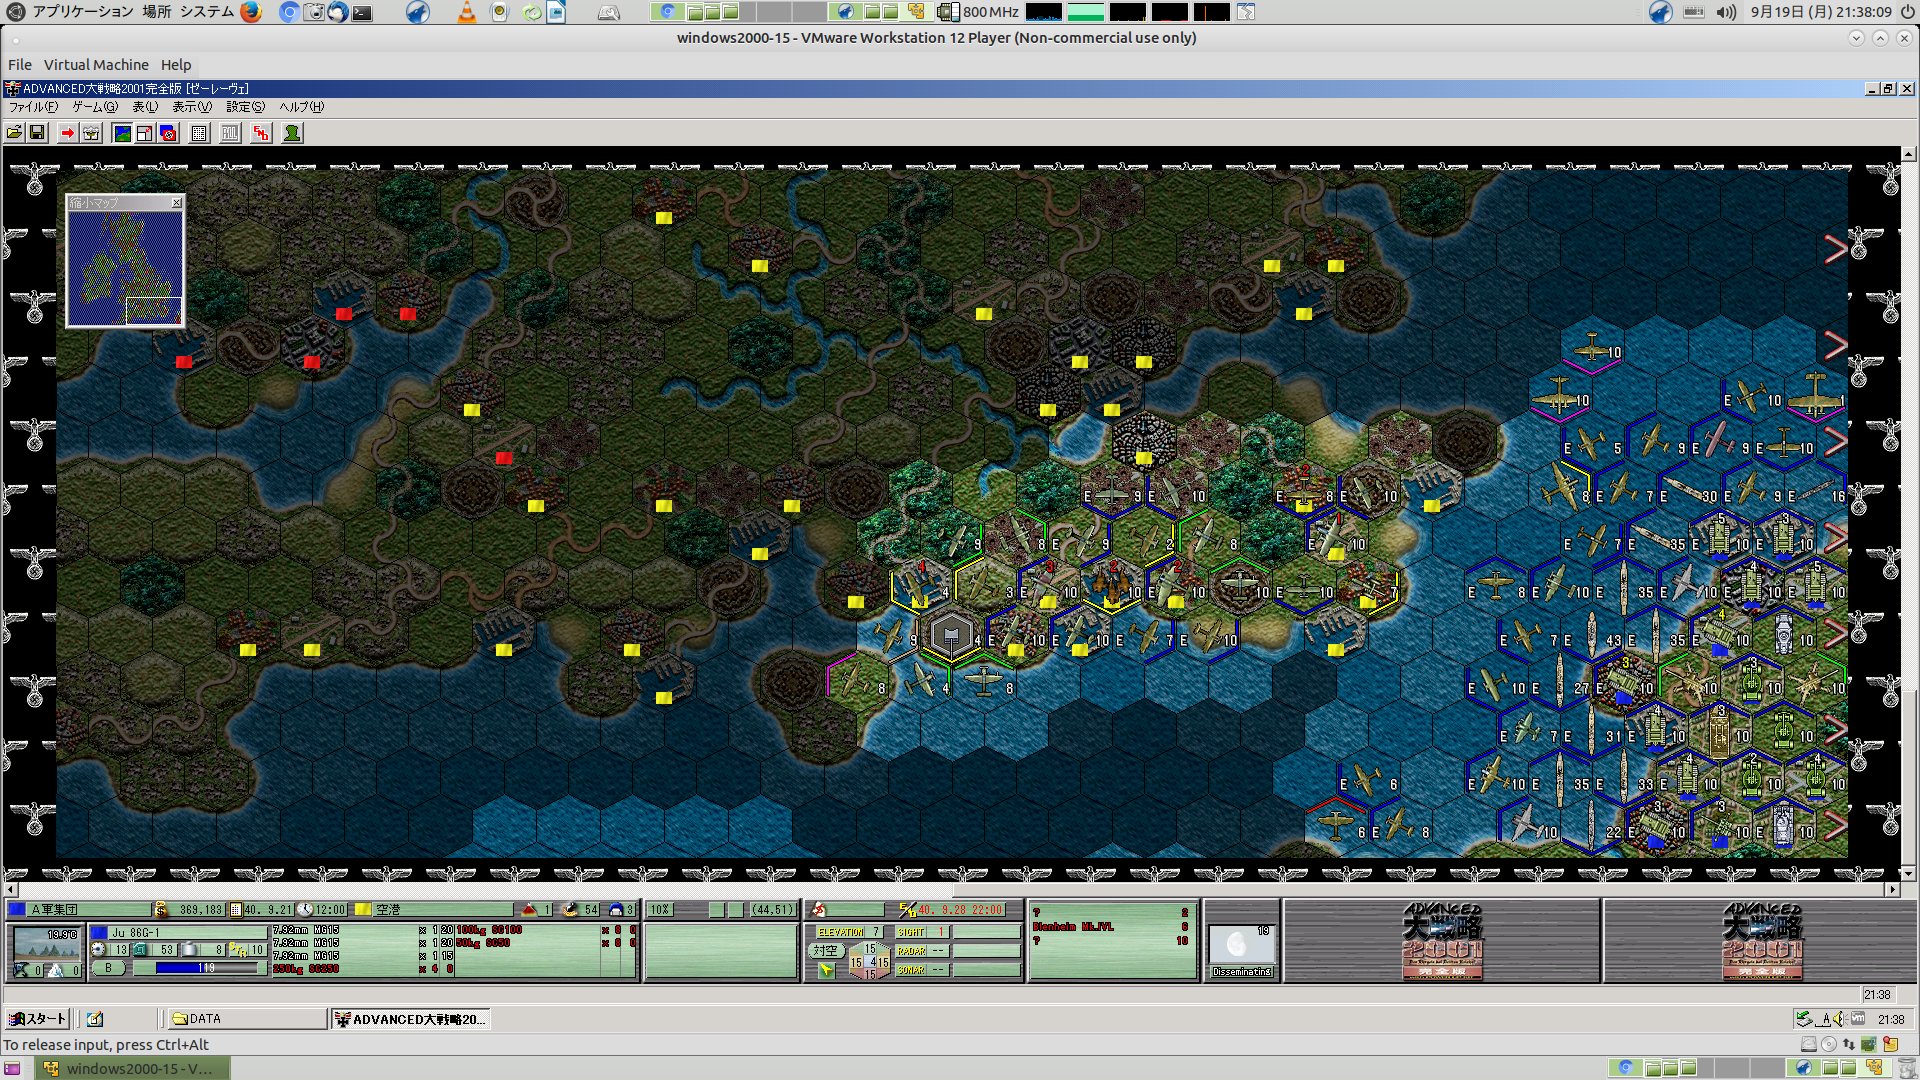Click the open file folder toolbar icon
The width and height of the screenshot is (1920, 1080).
(x=14, y=133)
